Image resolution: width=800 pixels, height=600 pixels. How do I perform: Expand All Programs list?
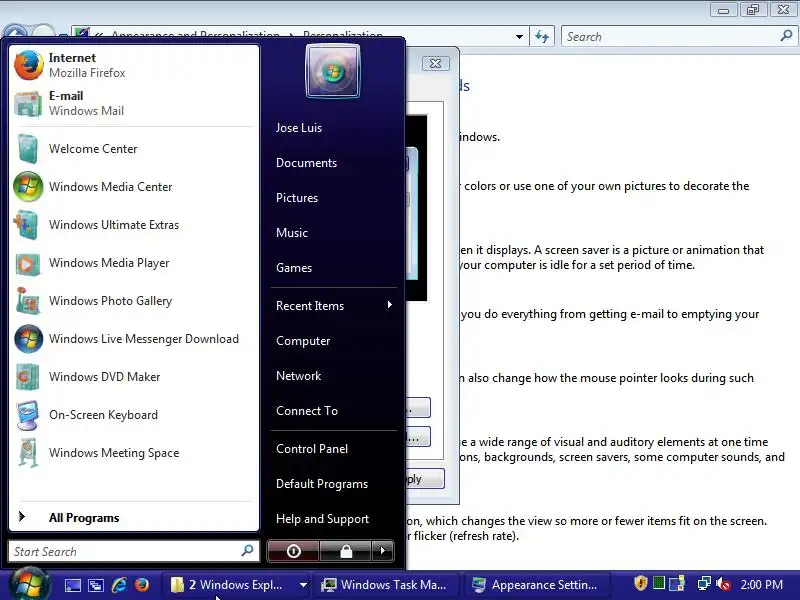click(134, 517)
